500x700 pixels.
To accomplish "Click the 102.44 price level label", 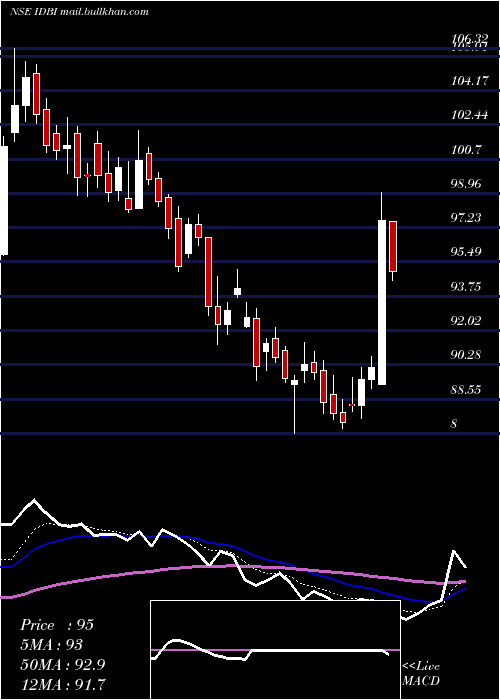I will pyautogui.click(x=470, y=115).
